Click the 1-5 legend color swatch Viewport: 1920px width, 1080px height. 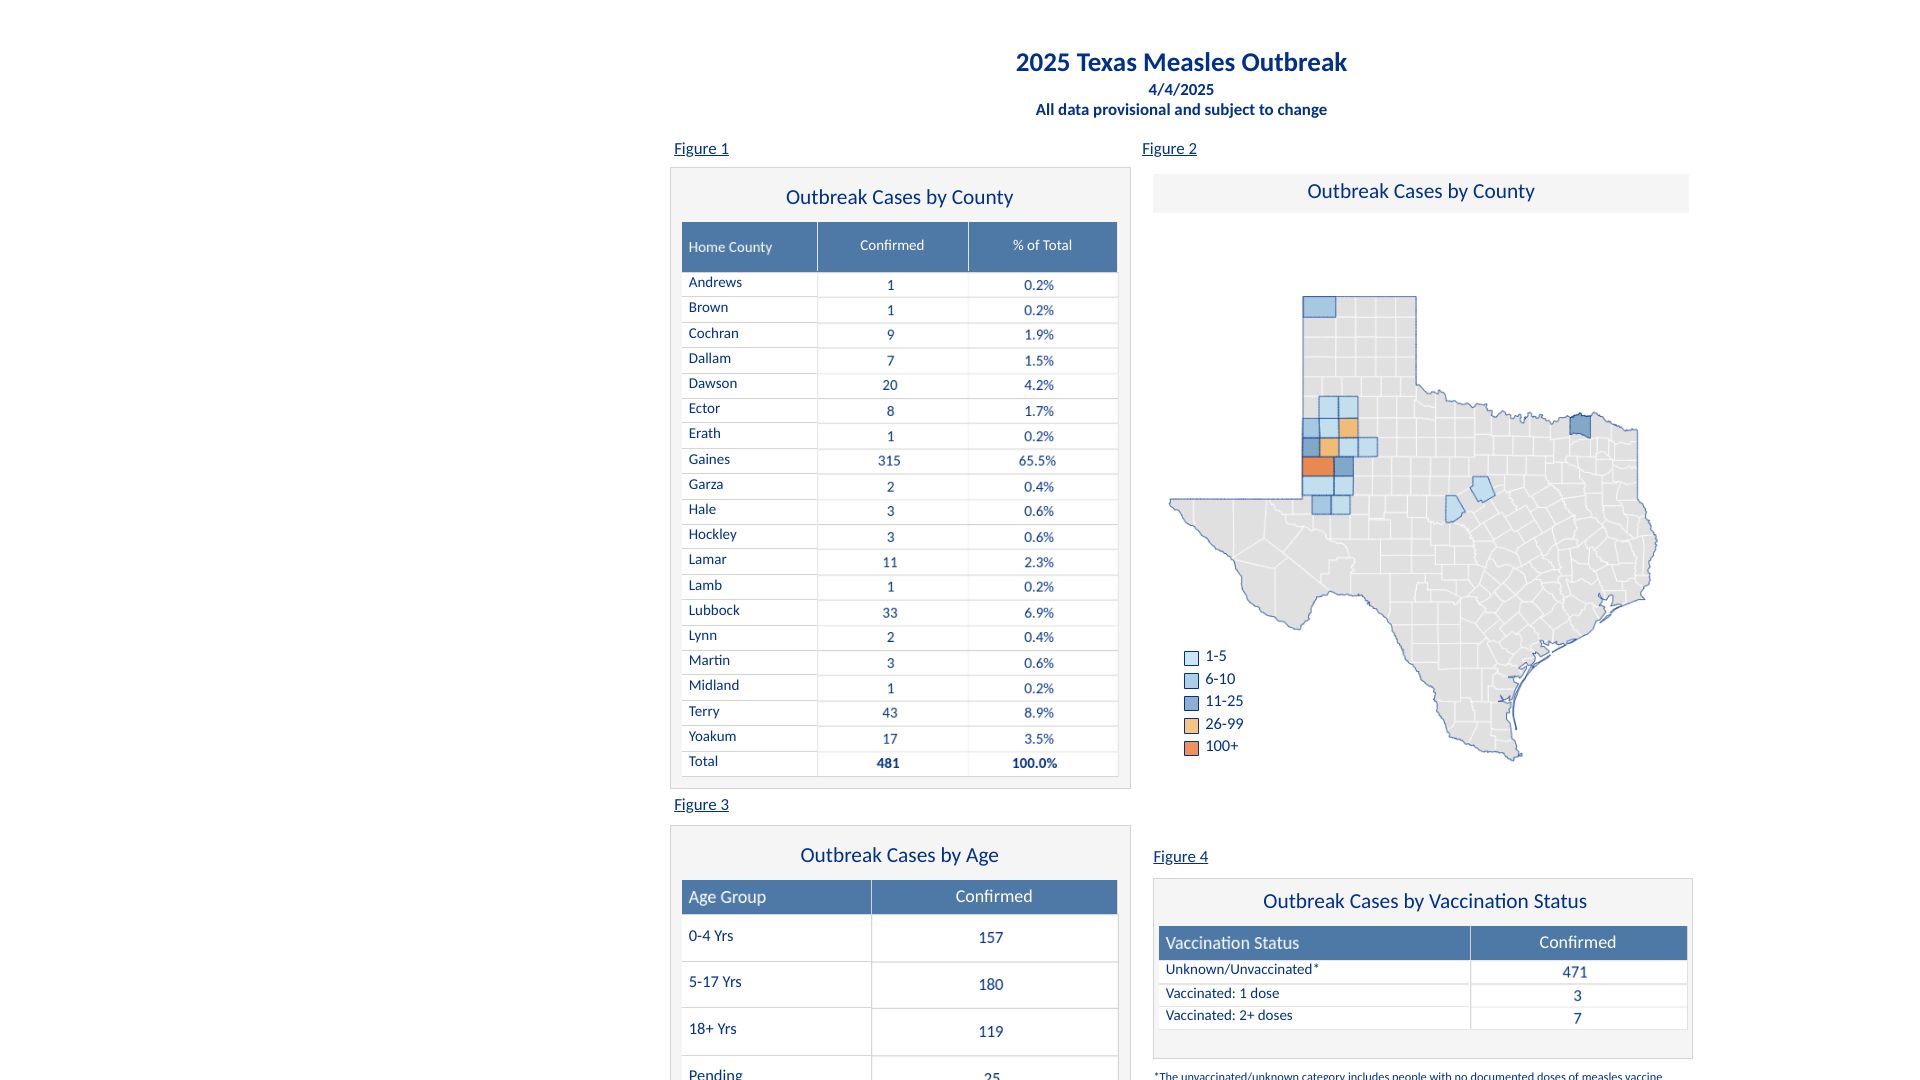coord(1191,658)
